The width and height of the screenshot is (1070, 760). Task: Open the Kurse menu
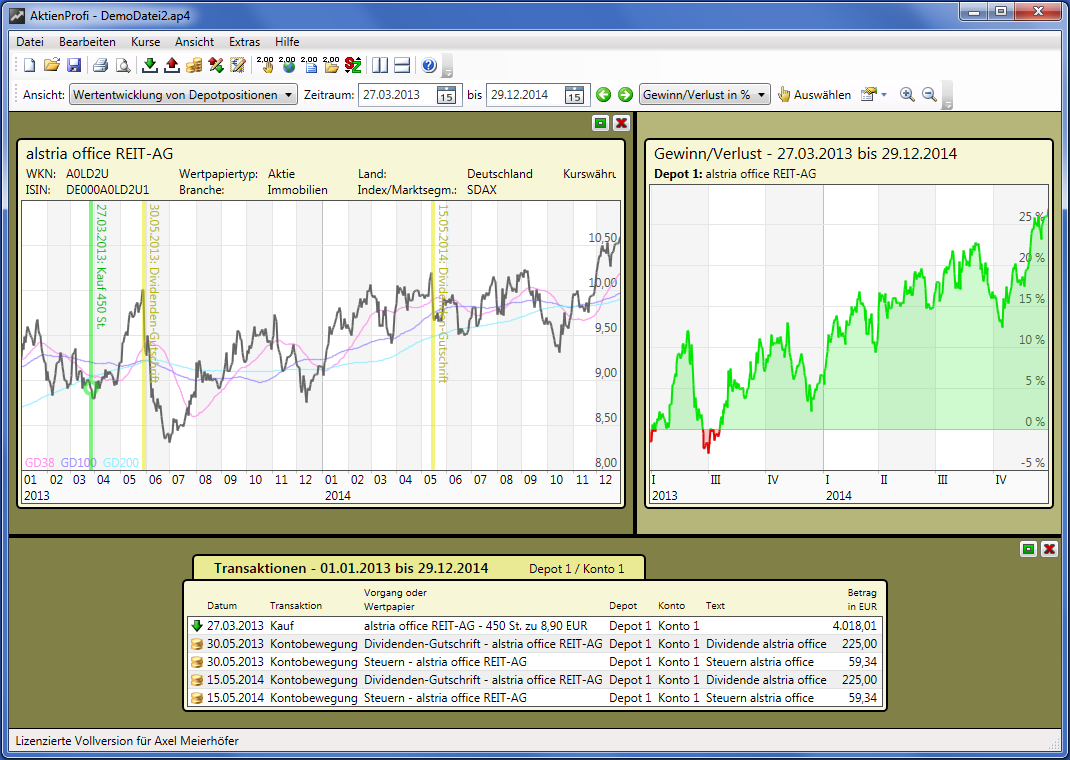click(x=145, y=42)
